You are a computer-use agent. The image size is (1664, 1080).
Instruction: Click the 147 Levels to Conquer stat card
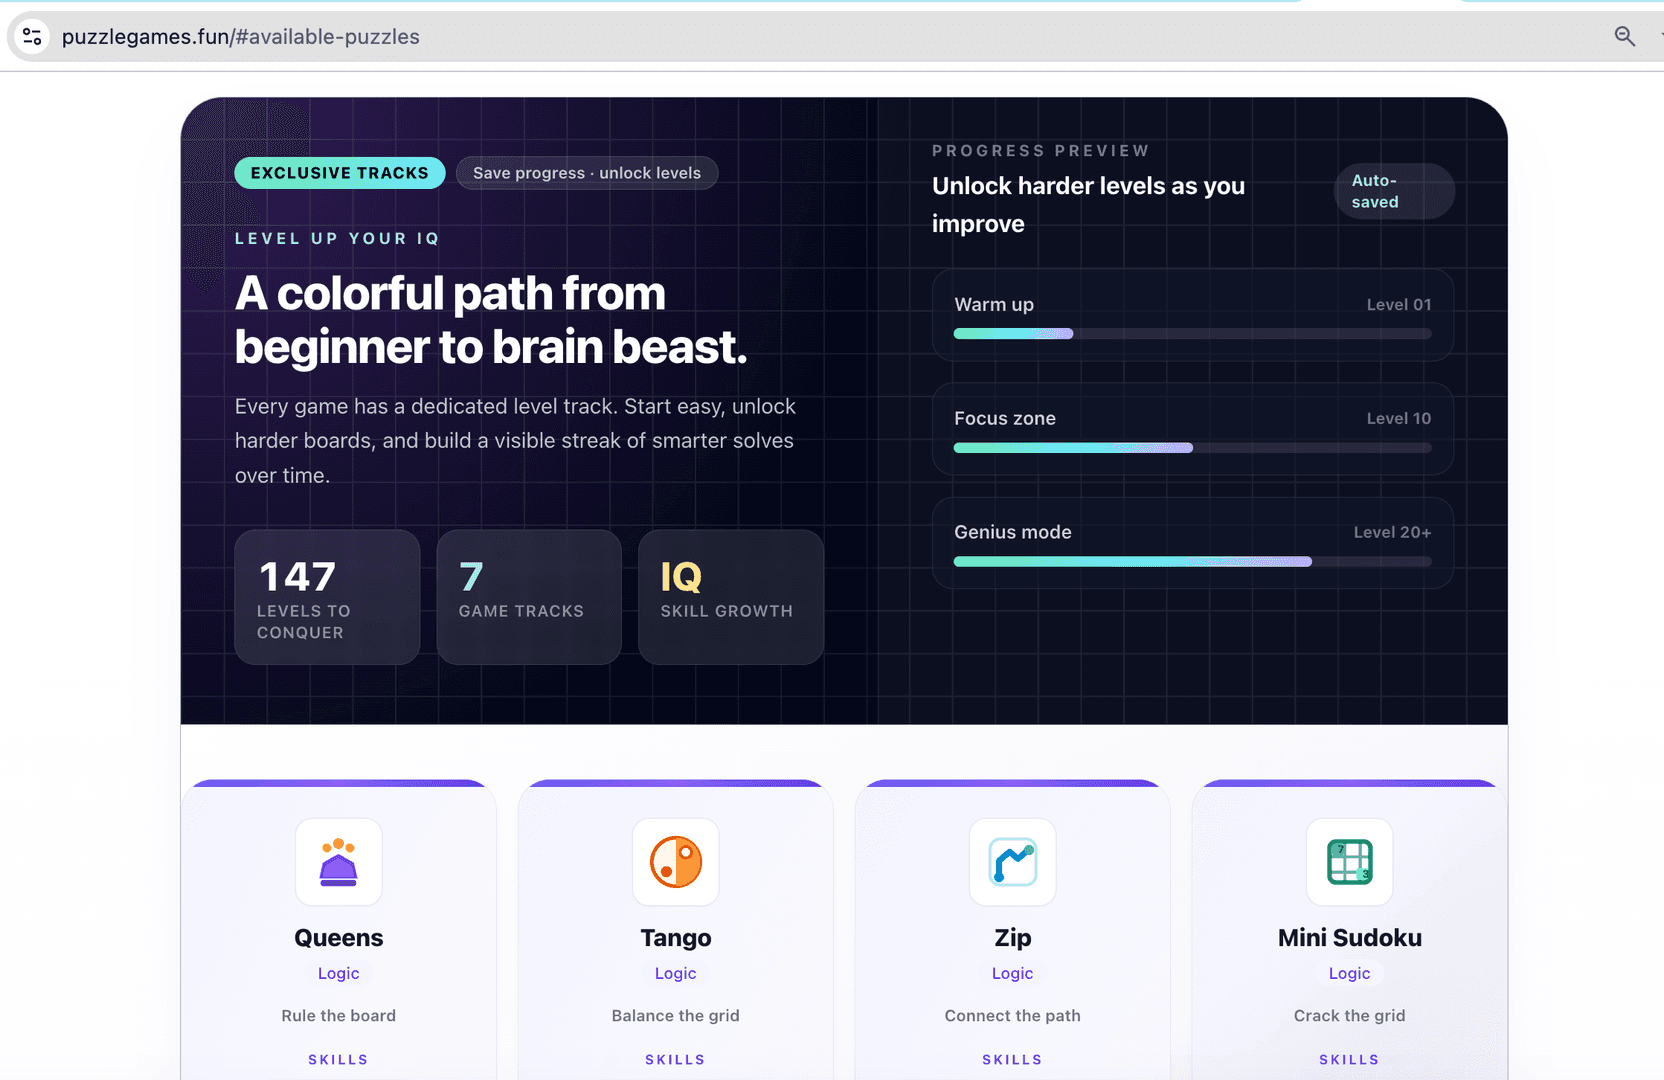pyautogui.click(x=327, y=597)
